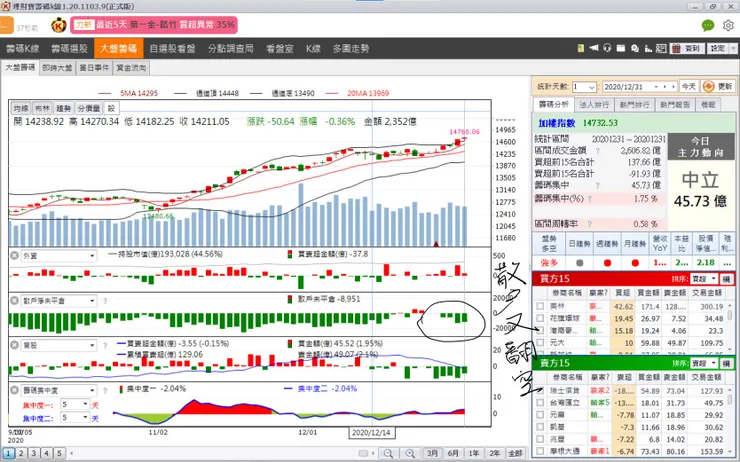Click help icon beside 區間成交金額

[x=597, y=151]
